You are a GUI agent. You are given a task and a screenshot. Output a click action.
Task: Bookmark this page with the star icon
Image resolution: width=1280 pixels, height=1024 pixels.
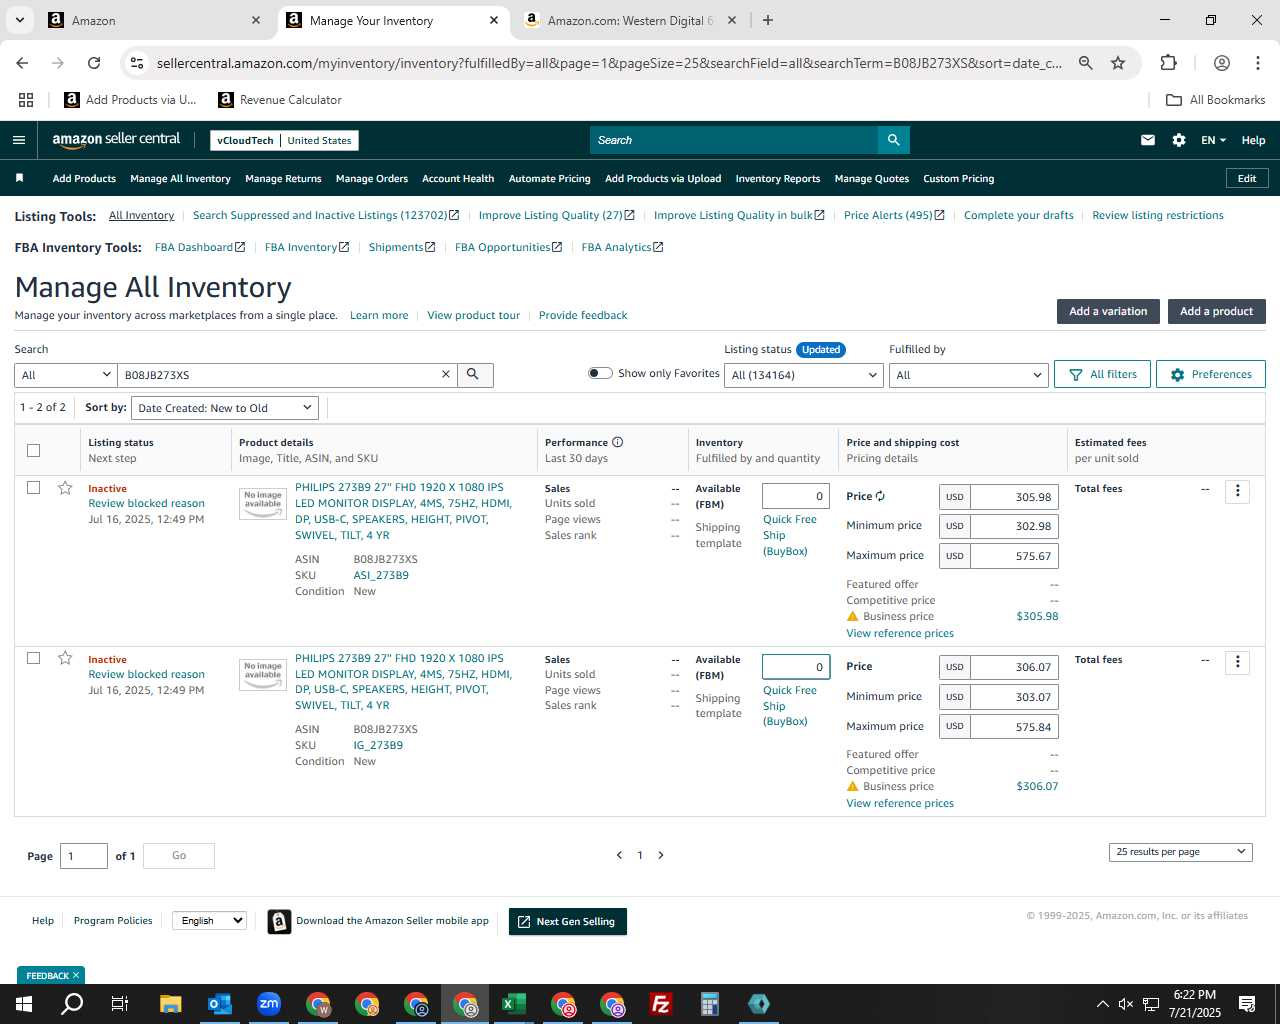tap(1118, 63)
